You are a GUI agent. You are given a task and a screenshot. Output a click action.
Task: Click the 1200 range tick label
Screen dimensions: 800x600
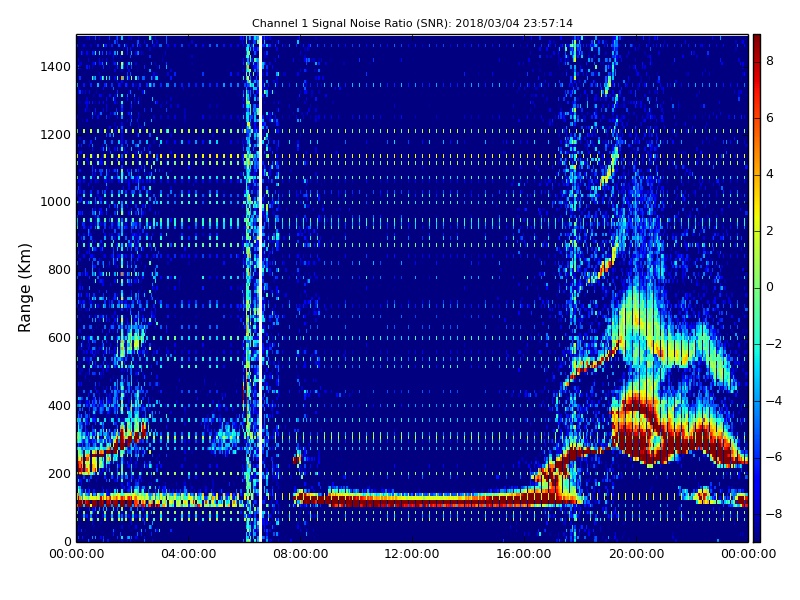coord(56,135)
